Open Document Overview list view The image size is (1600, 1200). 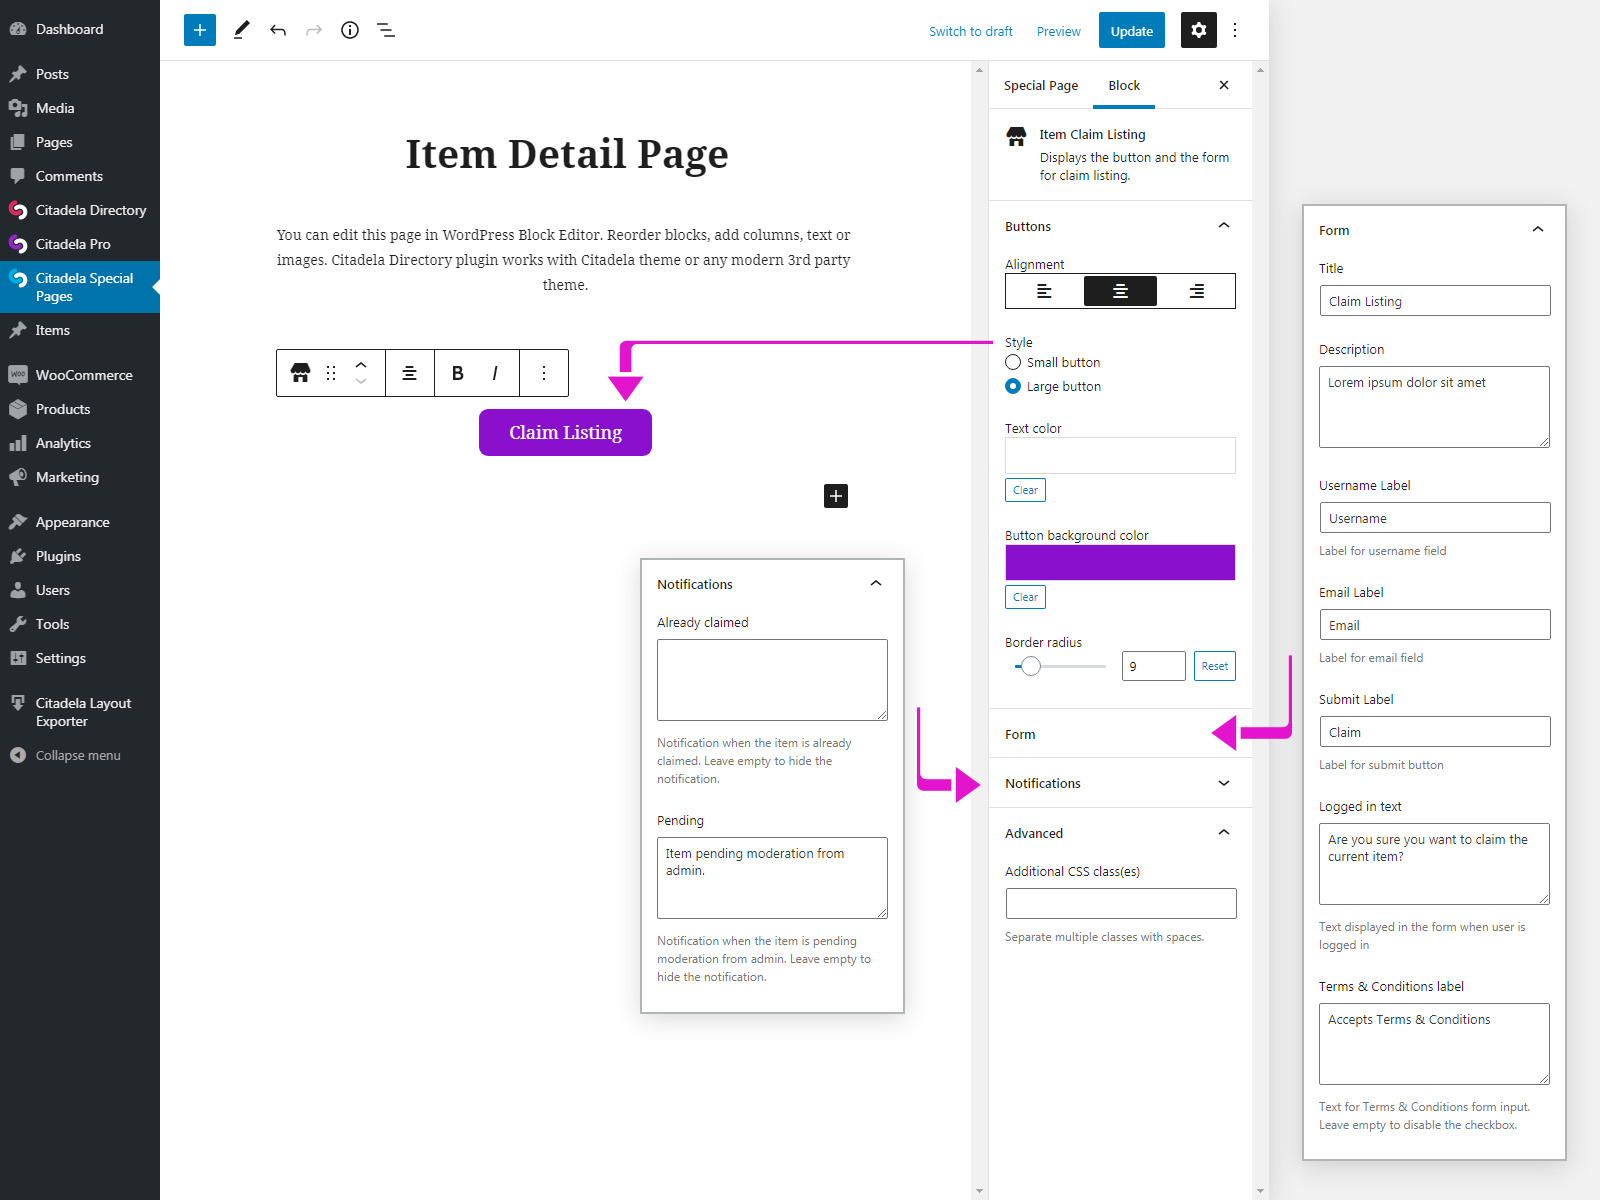tap(386, 30)
